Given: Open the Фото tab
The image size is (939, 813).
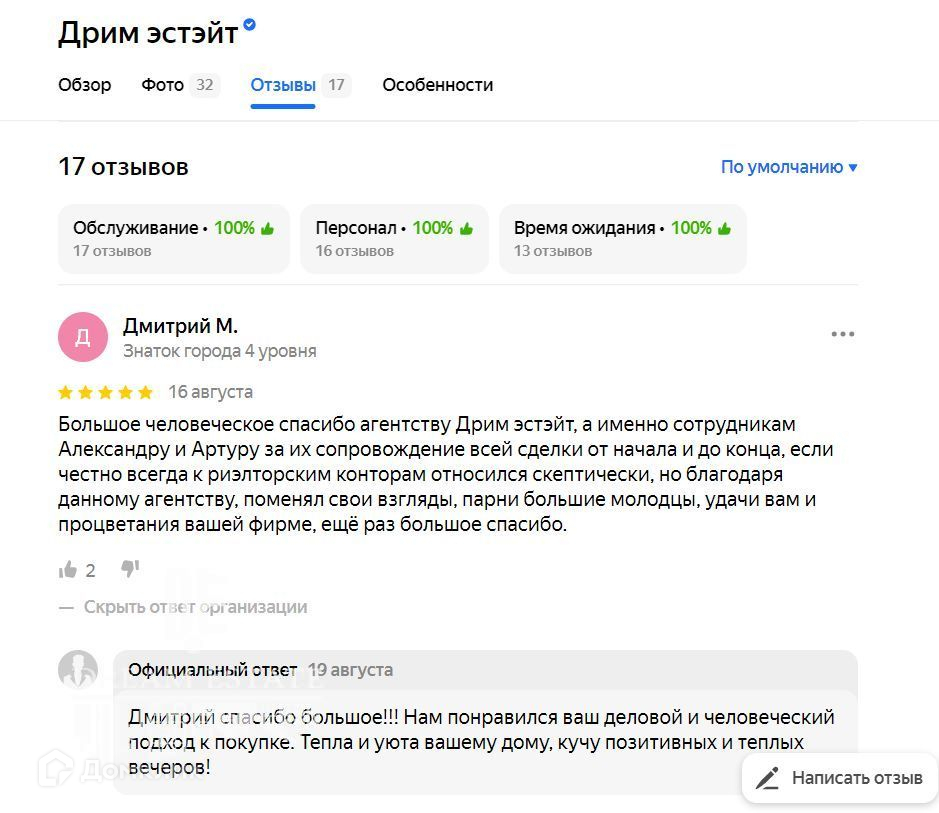Looking at the screenshot, I should tap(163, 85).
